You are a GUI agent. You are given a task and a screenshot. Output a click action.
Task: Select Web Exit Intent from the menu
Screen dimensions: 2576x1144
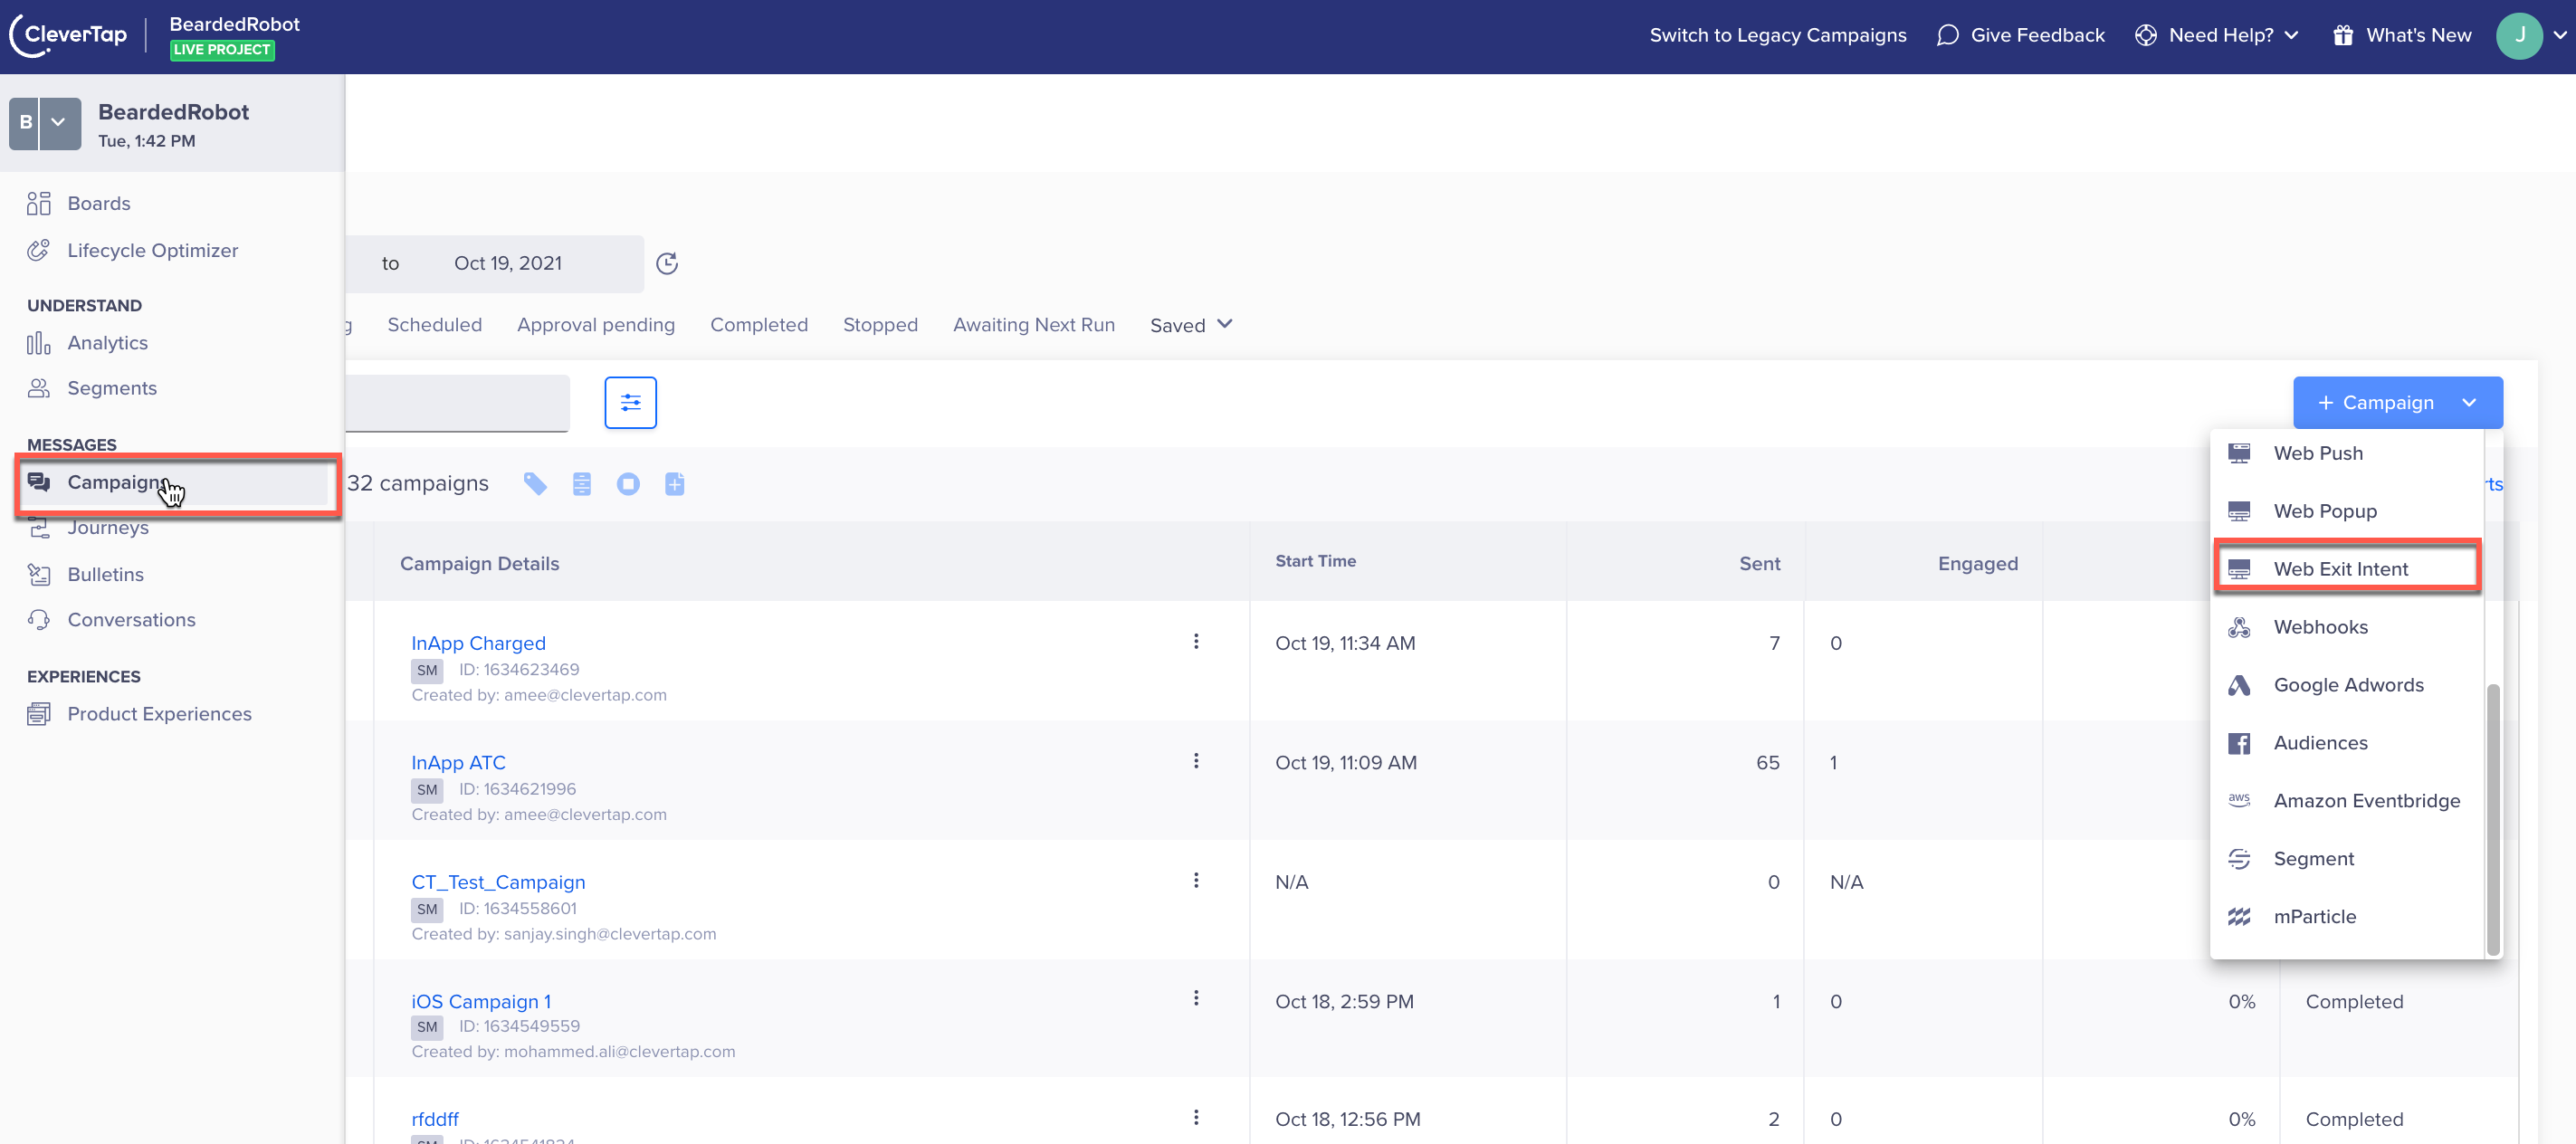(2340, 569)
